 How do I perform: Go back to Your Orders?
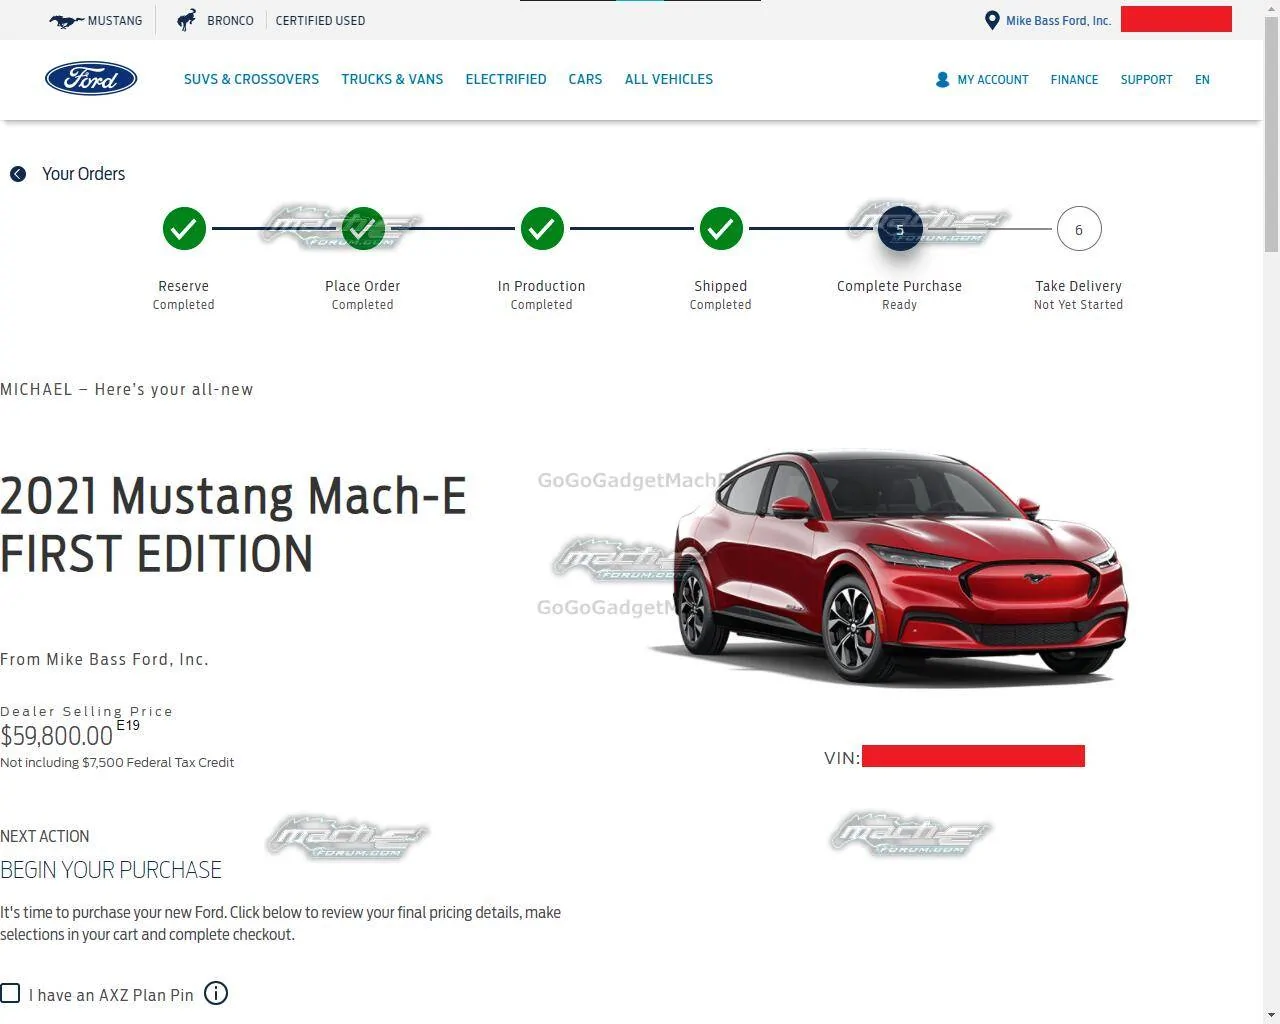(83, 174)
